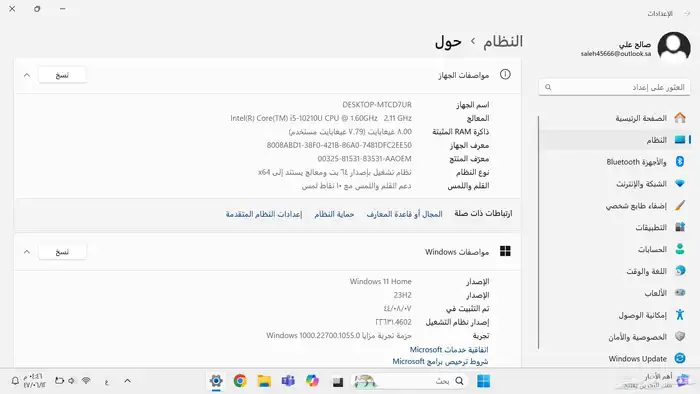Open حماية النظام system protection link
The width and height of the screenshot is (700, 394).
tap(334, 214)
